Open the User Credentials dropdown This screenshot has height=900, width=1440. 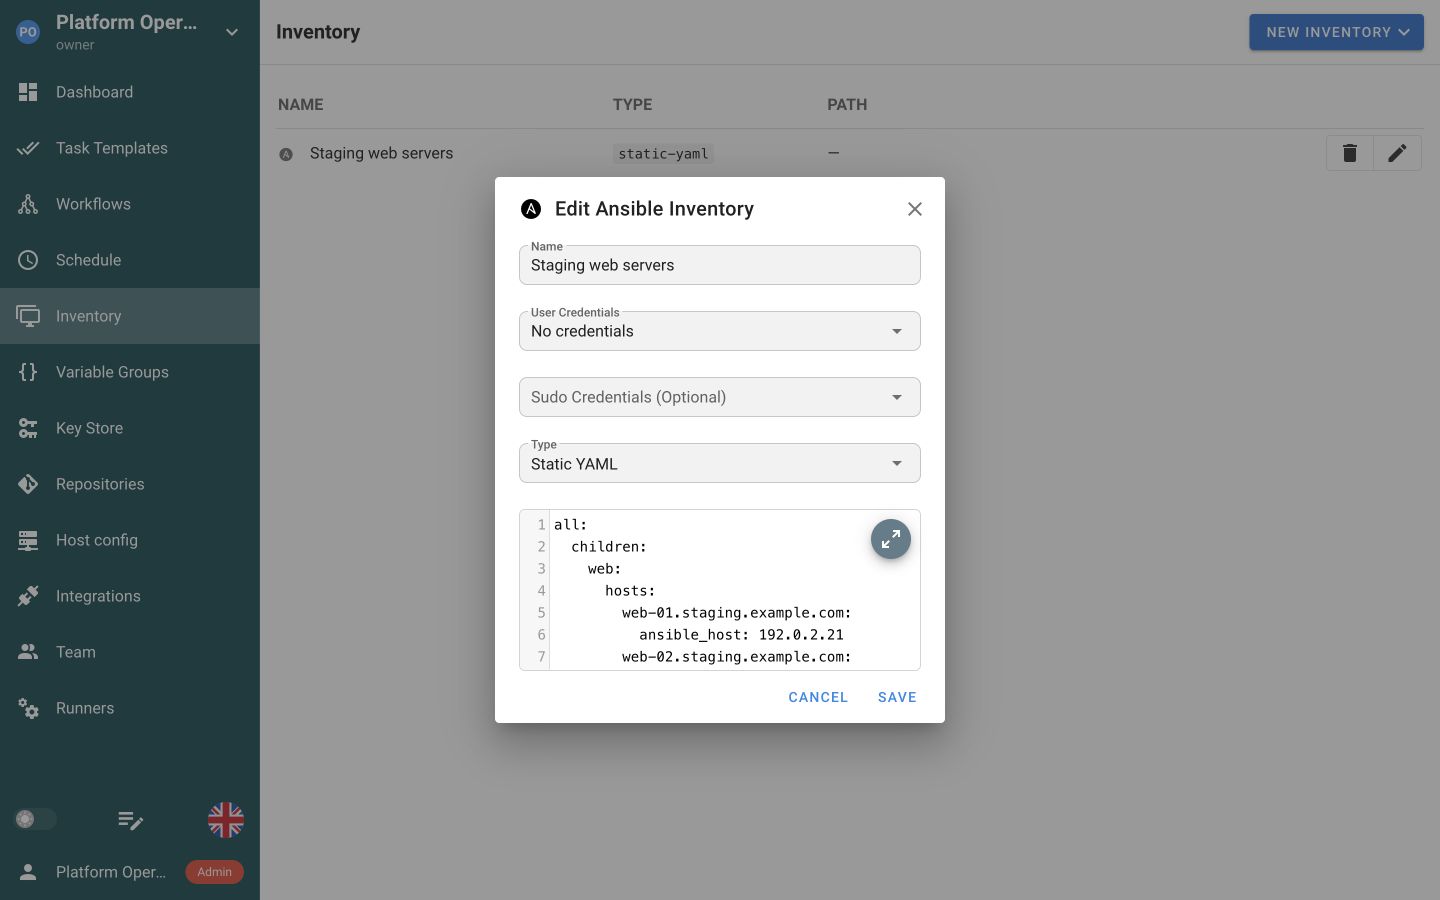point(720,331)
